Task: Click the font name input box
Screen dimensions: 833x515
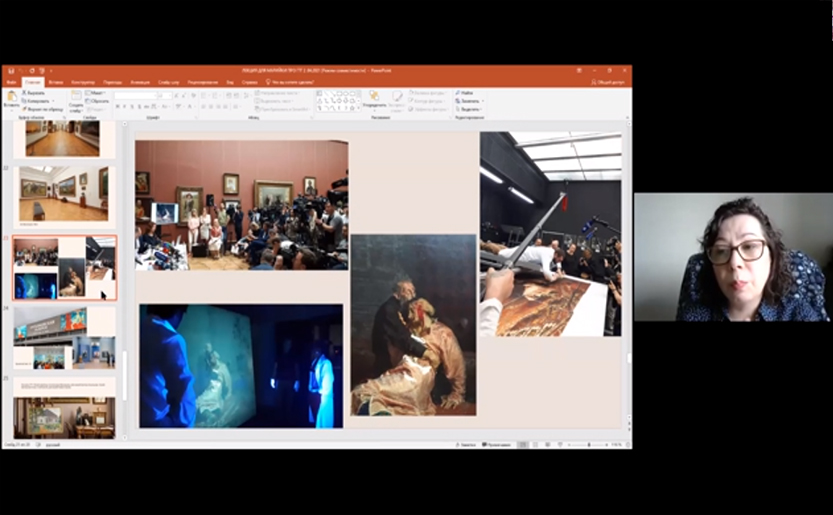Action: point(134,96)
